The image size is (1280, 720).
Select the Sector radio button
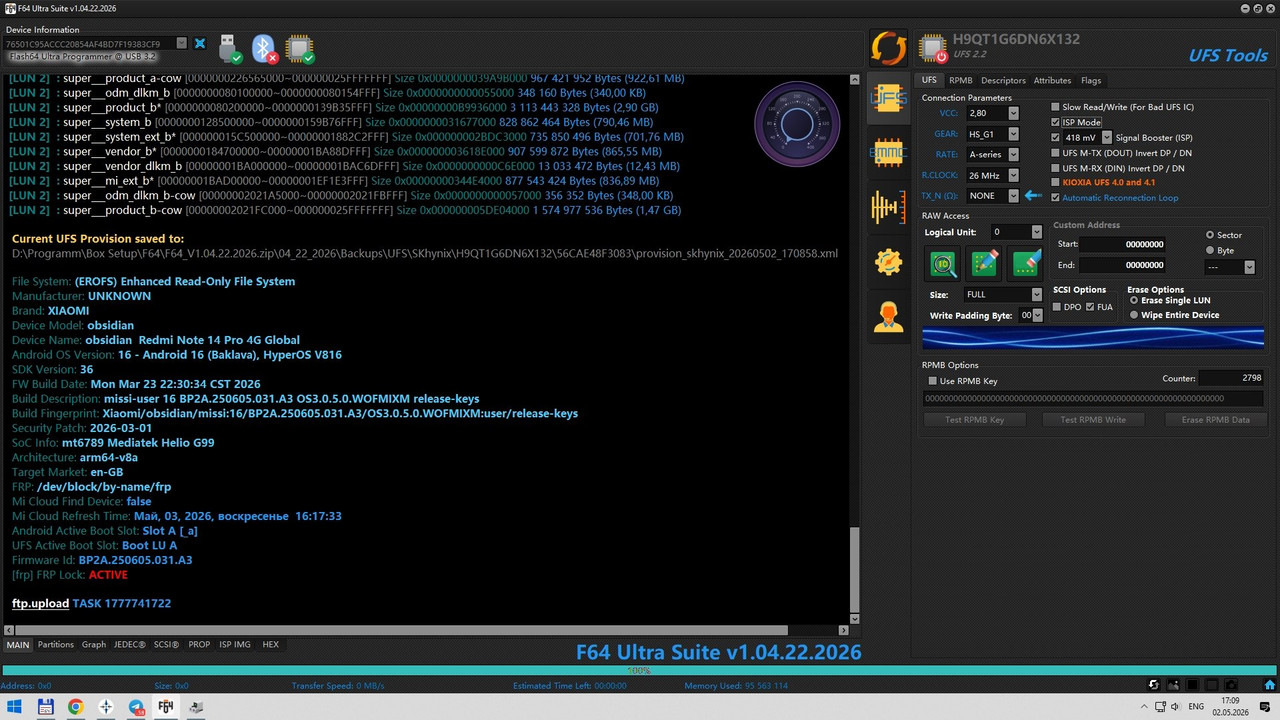coord(1211,235)
